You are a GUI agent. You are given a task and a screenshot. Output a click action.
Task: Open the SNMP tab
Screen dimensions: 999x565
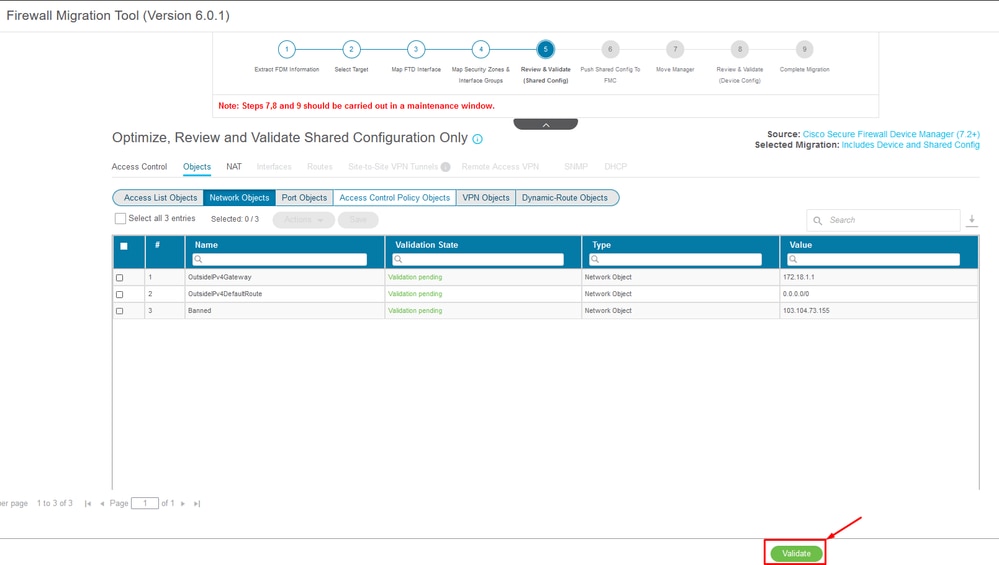576,167
